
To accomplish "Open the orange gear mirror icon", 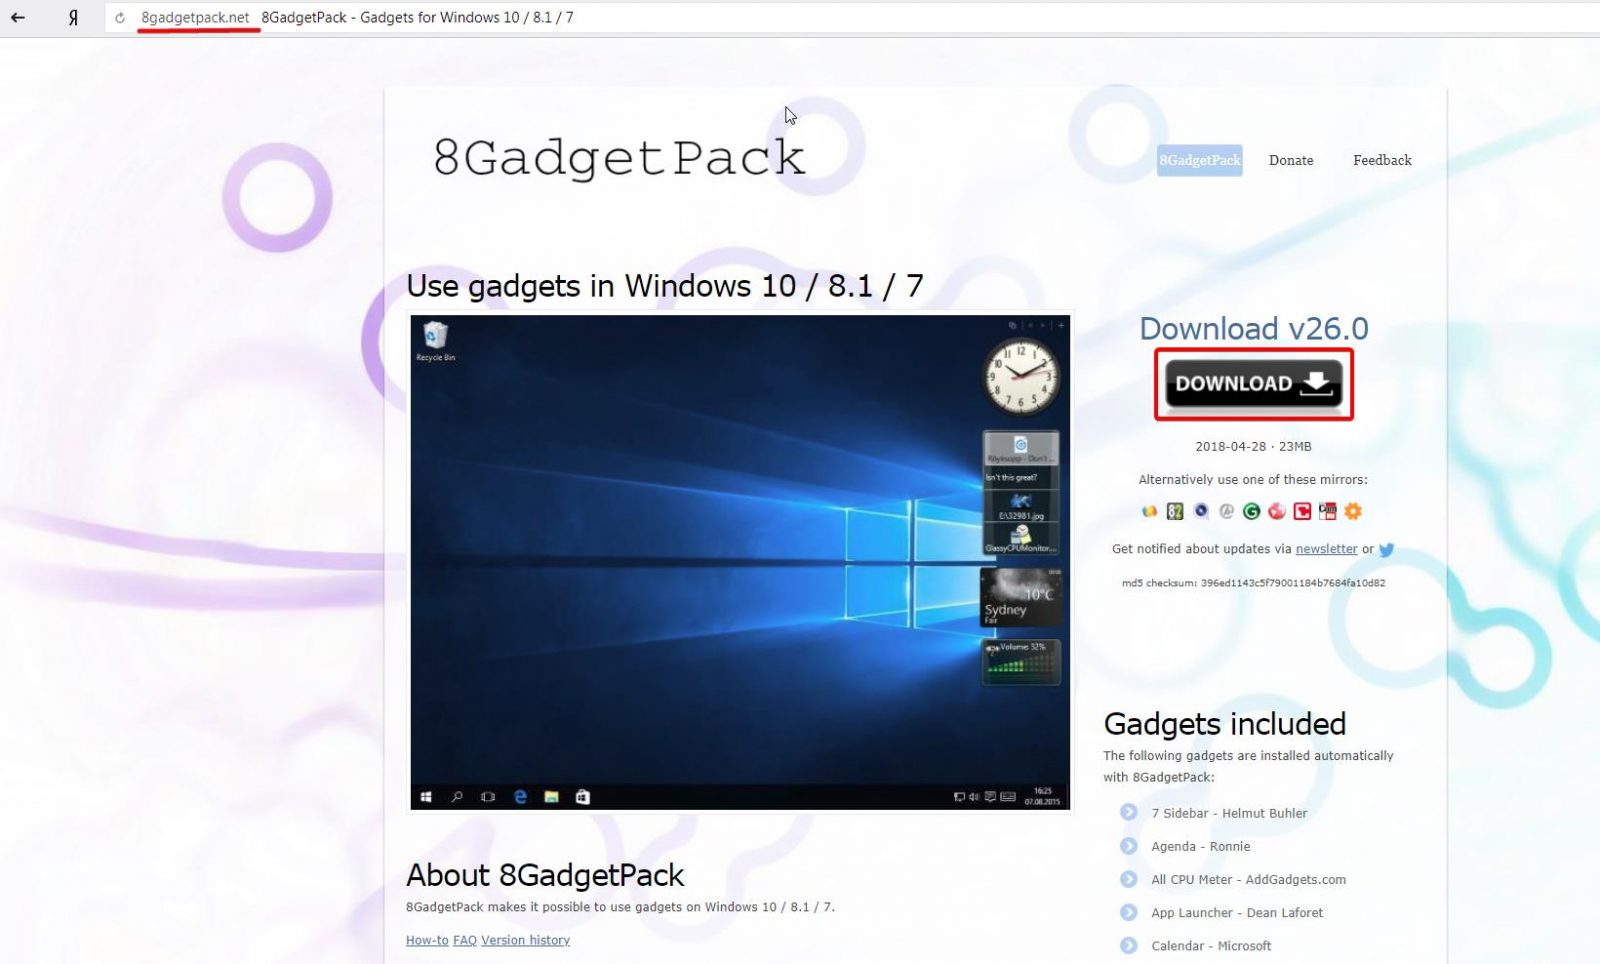I will pos(1353,511).
